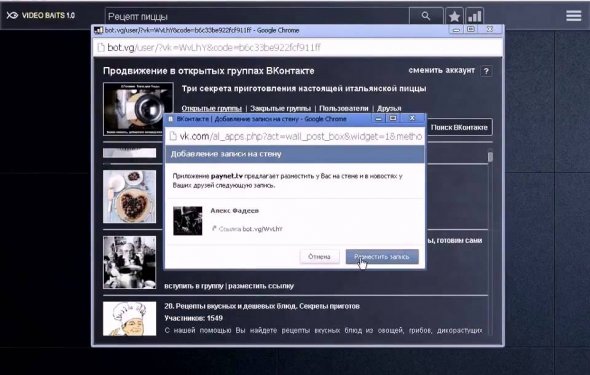
Task: Click the VIDEO BAITS 1.0 title text
Action: click(48, 15)
